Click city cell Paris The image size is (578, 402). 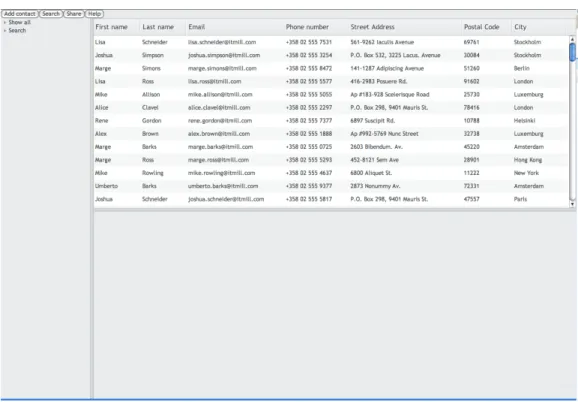pyautogui.click(x=520, y=199)
